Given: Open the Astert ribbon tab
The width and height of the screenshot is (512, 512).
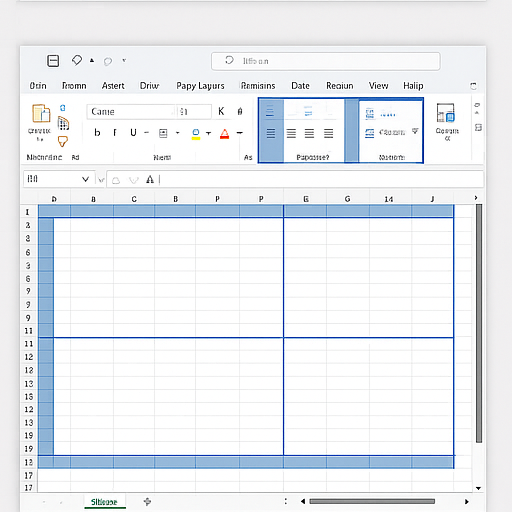Looking at the screenshot, I should click(x=113, y=86).
